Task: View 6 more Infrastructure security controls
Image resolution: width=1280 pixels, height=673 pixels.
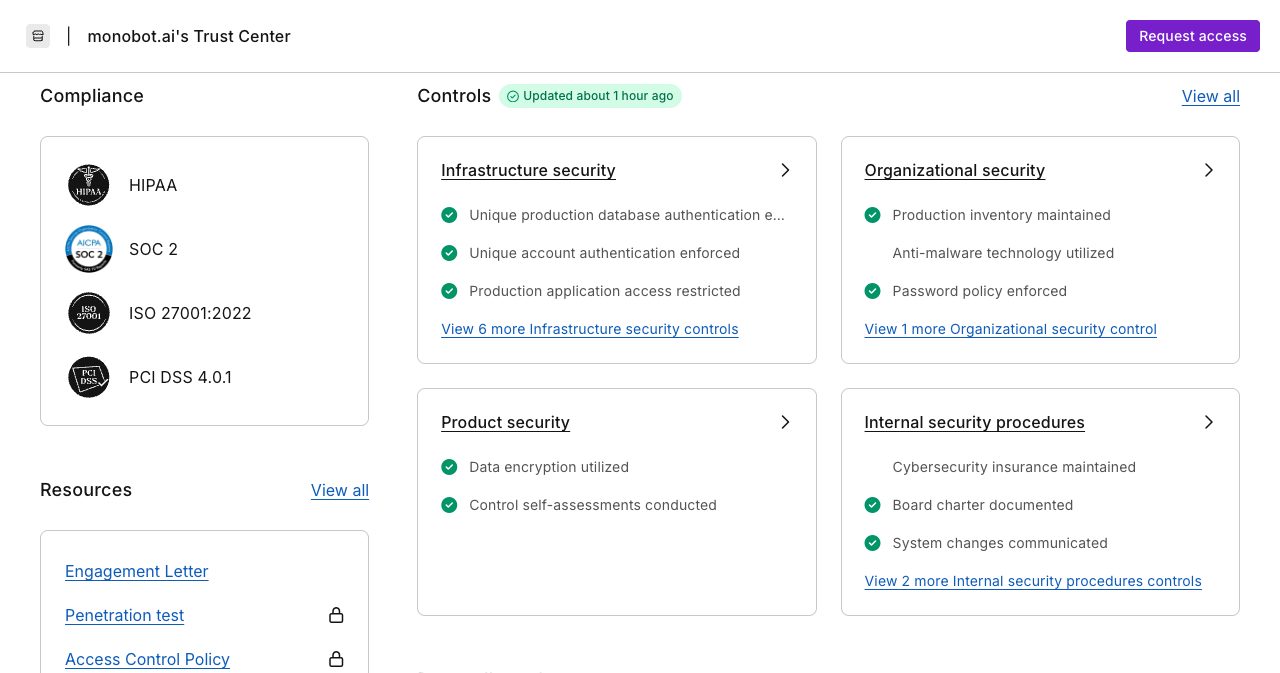Action: (590, 329)
